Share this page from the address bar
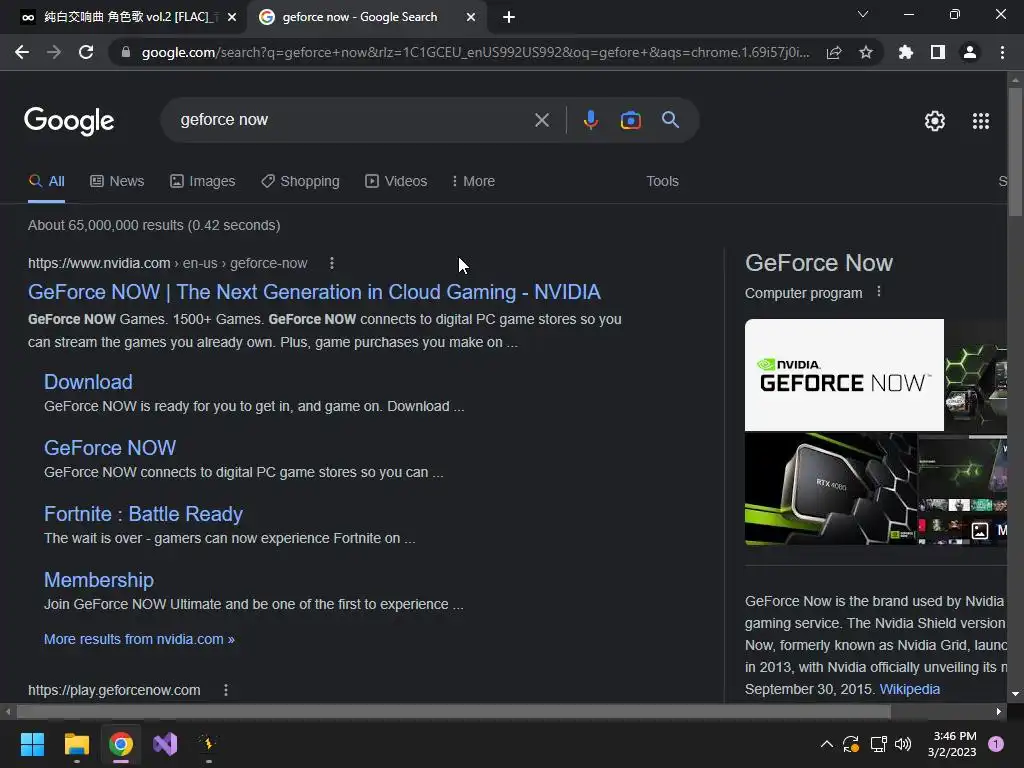The image size is (1024, 768). tap(833, 52)
